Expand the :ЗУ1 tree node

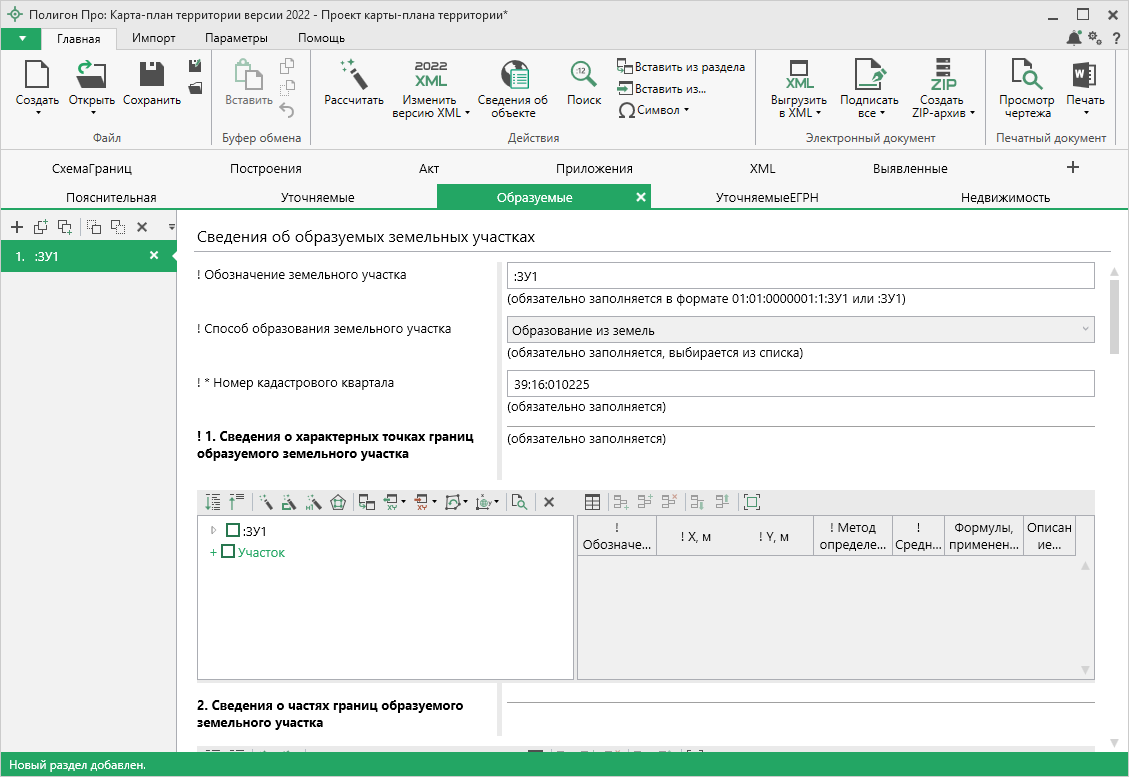pos(213,530)
